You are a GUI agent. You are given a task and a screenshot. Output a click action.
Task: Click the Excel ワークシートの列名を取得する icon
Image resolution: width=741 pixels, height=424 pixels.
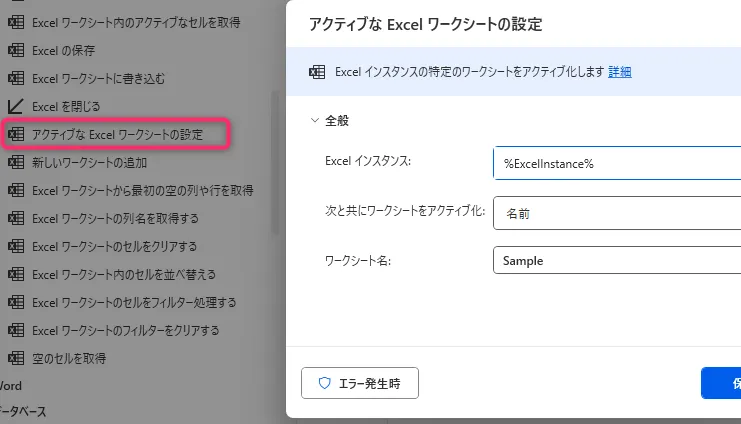pos(15,218)
